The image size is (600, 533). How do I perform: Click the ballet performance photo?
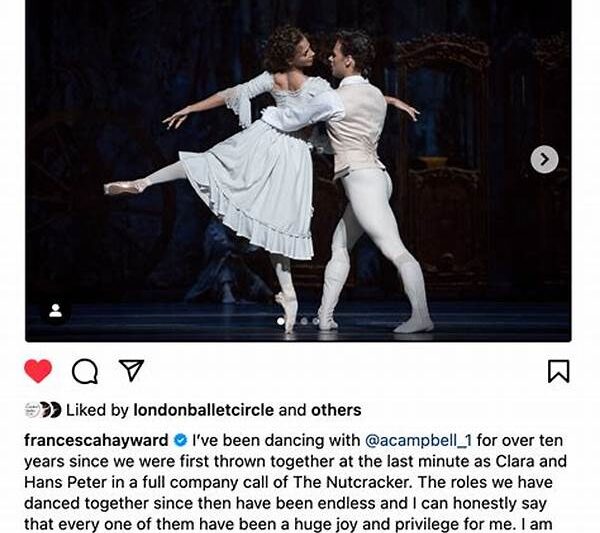298,171
